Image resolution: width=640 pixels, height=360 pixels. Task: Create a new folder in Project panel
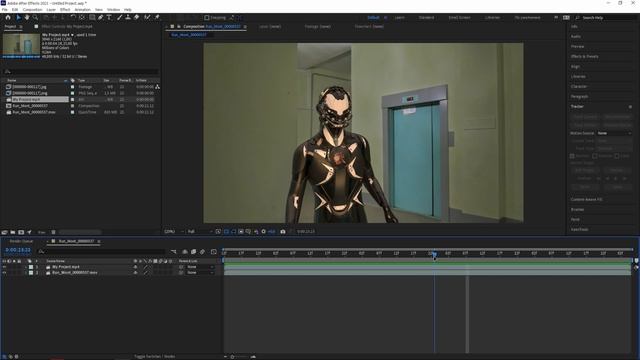[13, 232]
